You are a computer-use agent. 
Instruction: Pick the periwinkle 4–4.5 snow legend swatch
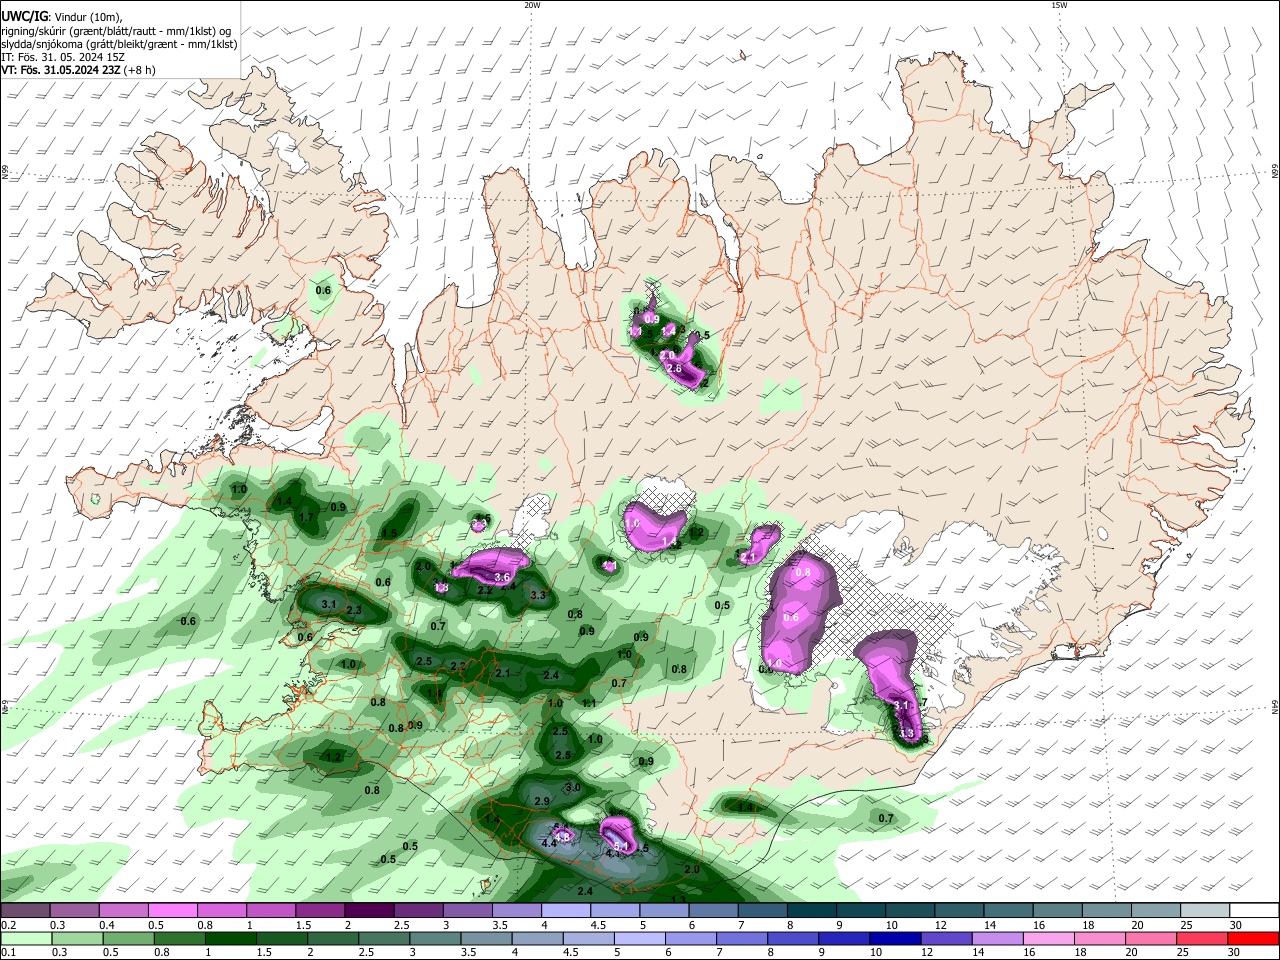point(566,910)
